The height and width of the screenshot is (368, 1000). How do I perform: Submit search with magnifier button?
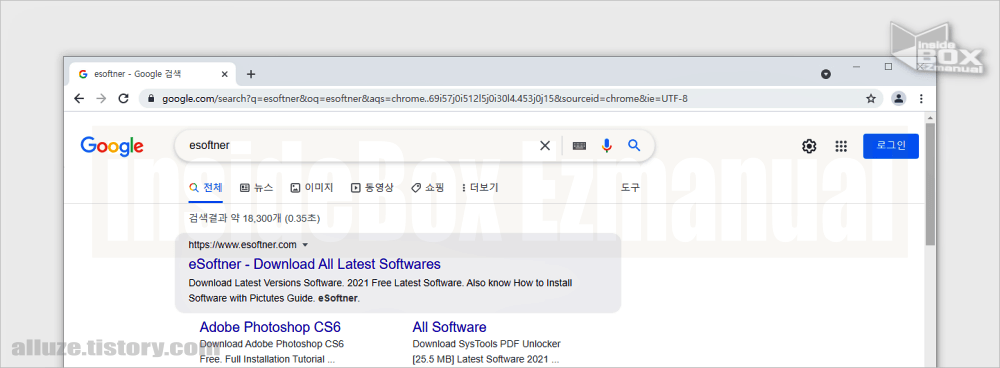pyautogui.click(x=634, y=146)
